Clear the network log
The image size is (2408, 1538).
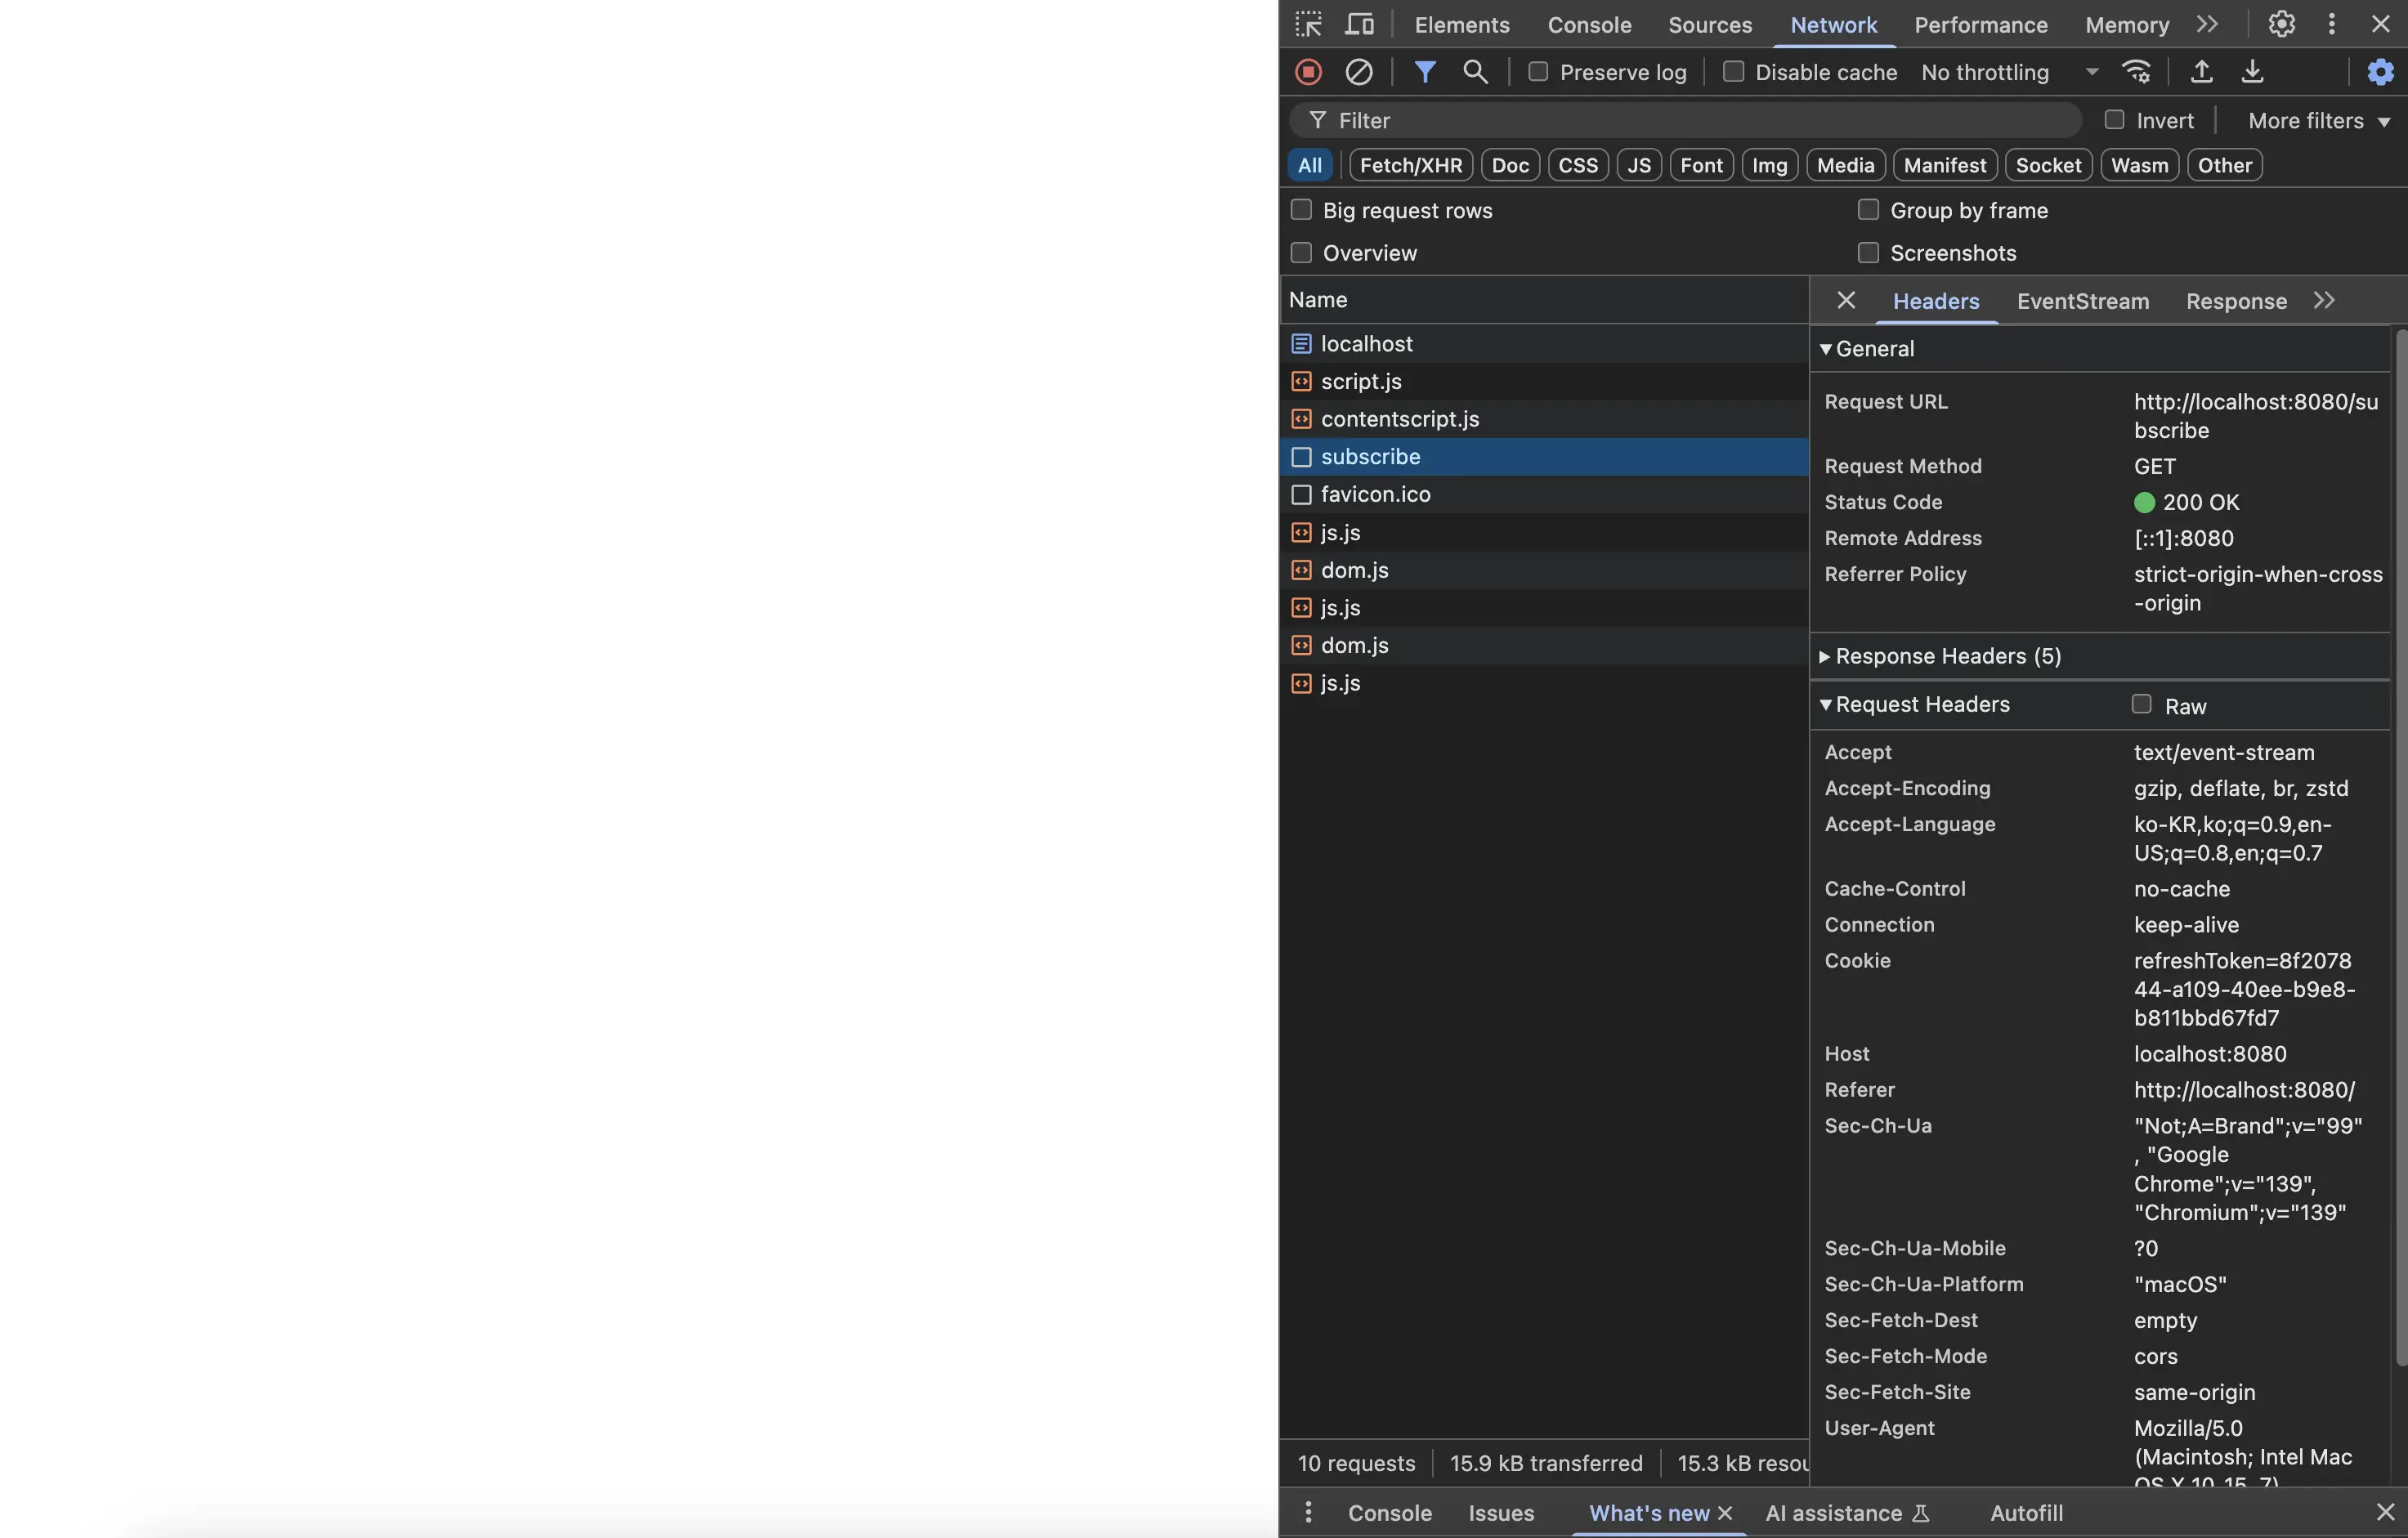[x=1358, y=72]
